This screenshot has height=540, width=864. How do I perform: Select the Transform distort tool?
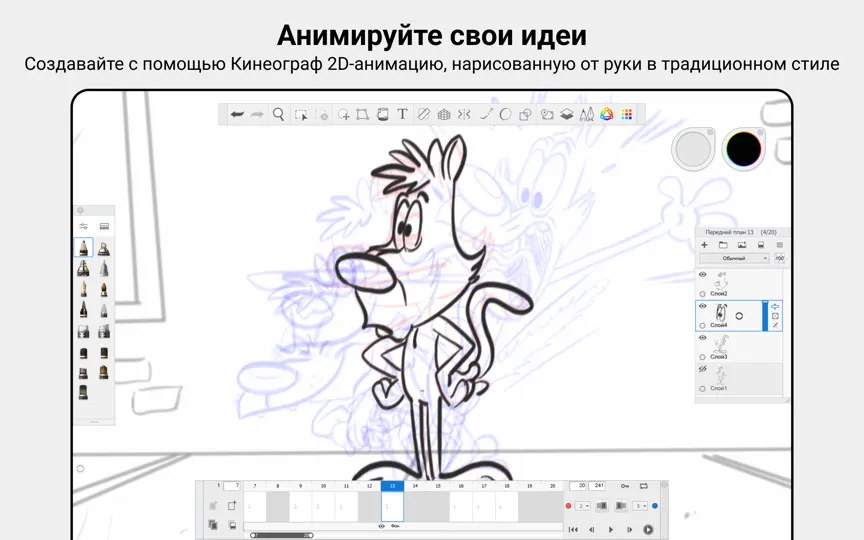click(362, 115)
